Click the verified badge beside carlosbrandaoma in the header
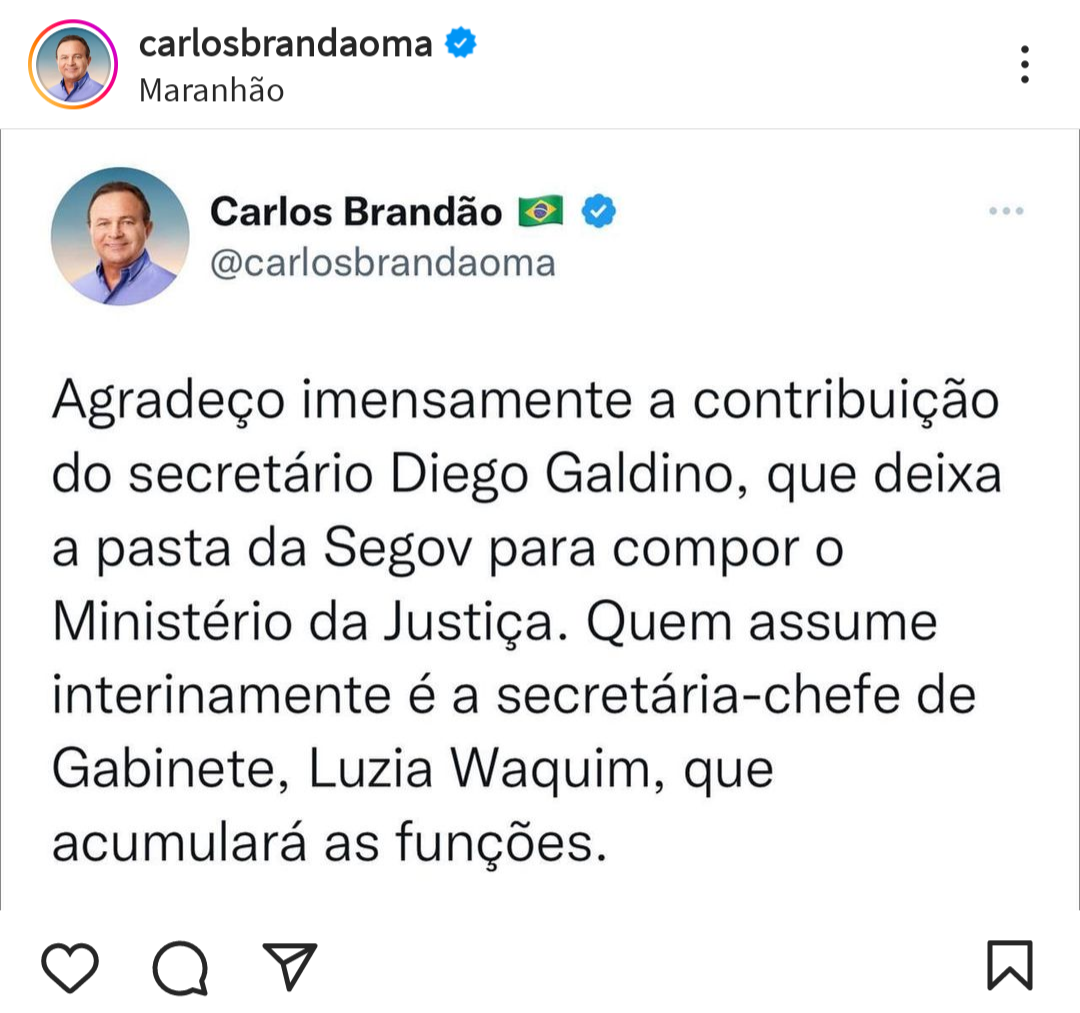This screenshot has width=1080, height=1013. (x=461, y=43)
